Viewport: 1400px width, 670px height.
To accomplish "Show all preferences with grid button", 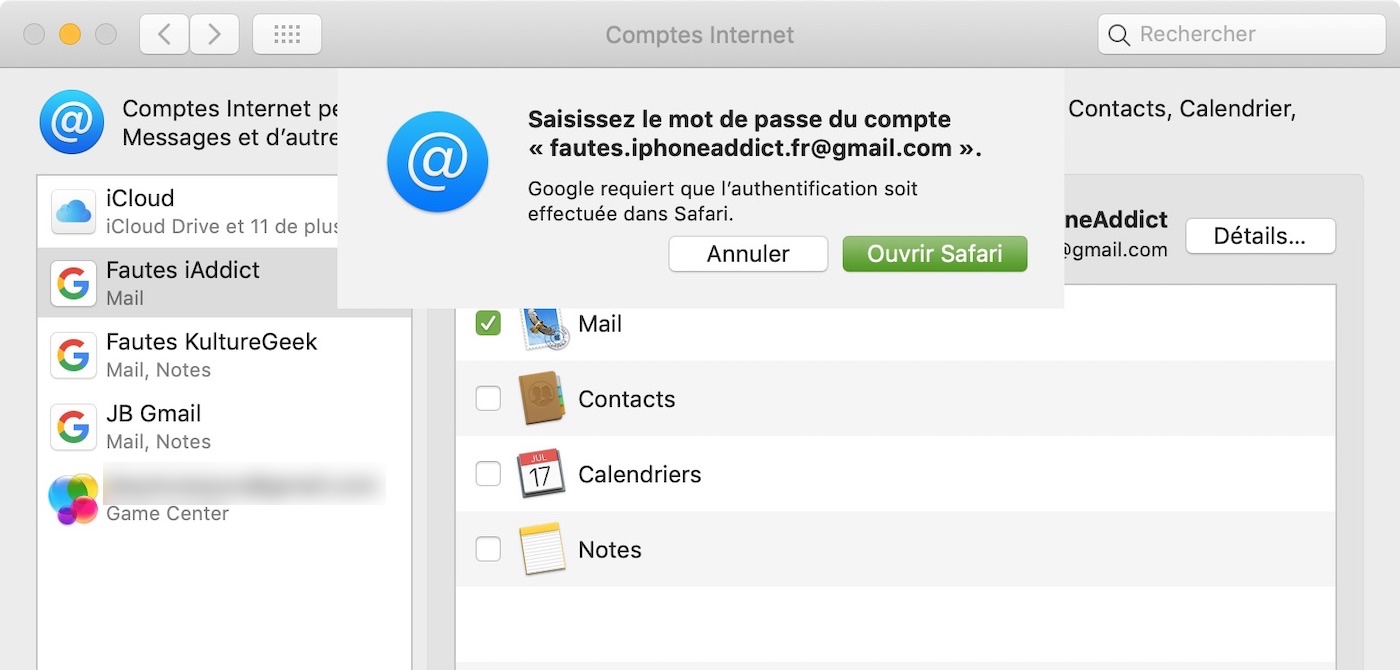I will [287, 34].
